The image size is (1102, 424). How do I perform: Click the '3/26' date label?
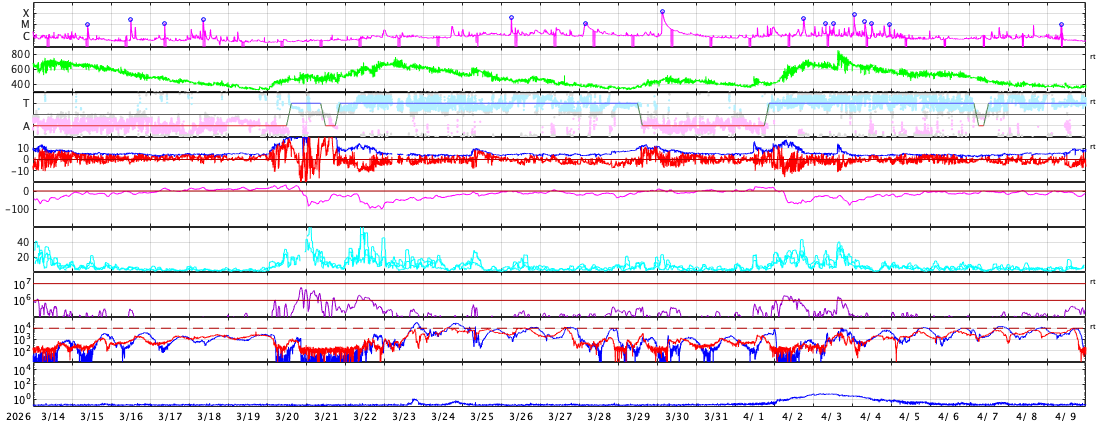click(521, 416)
